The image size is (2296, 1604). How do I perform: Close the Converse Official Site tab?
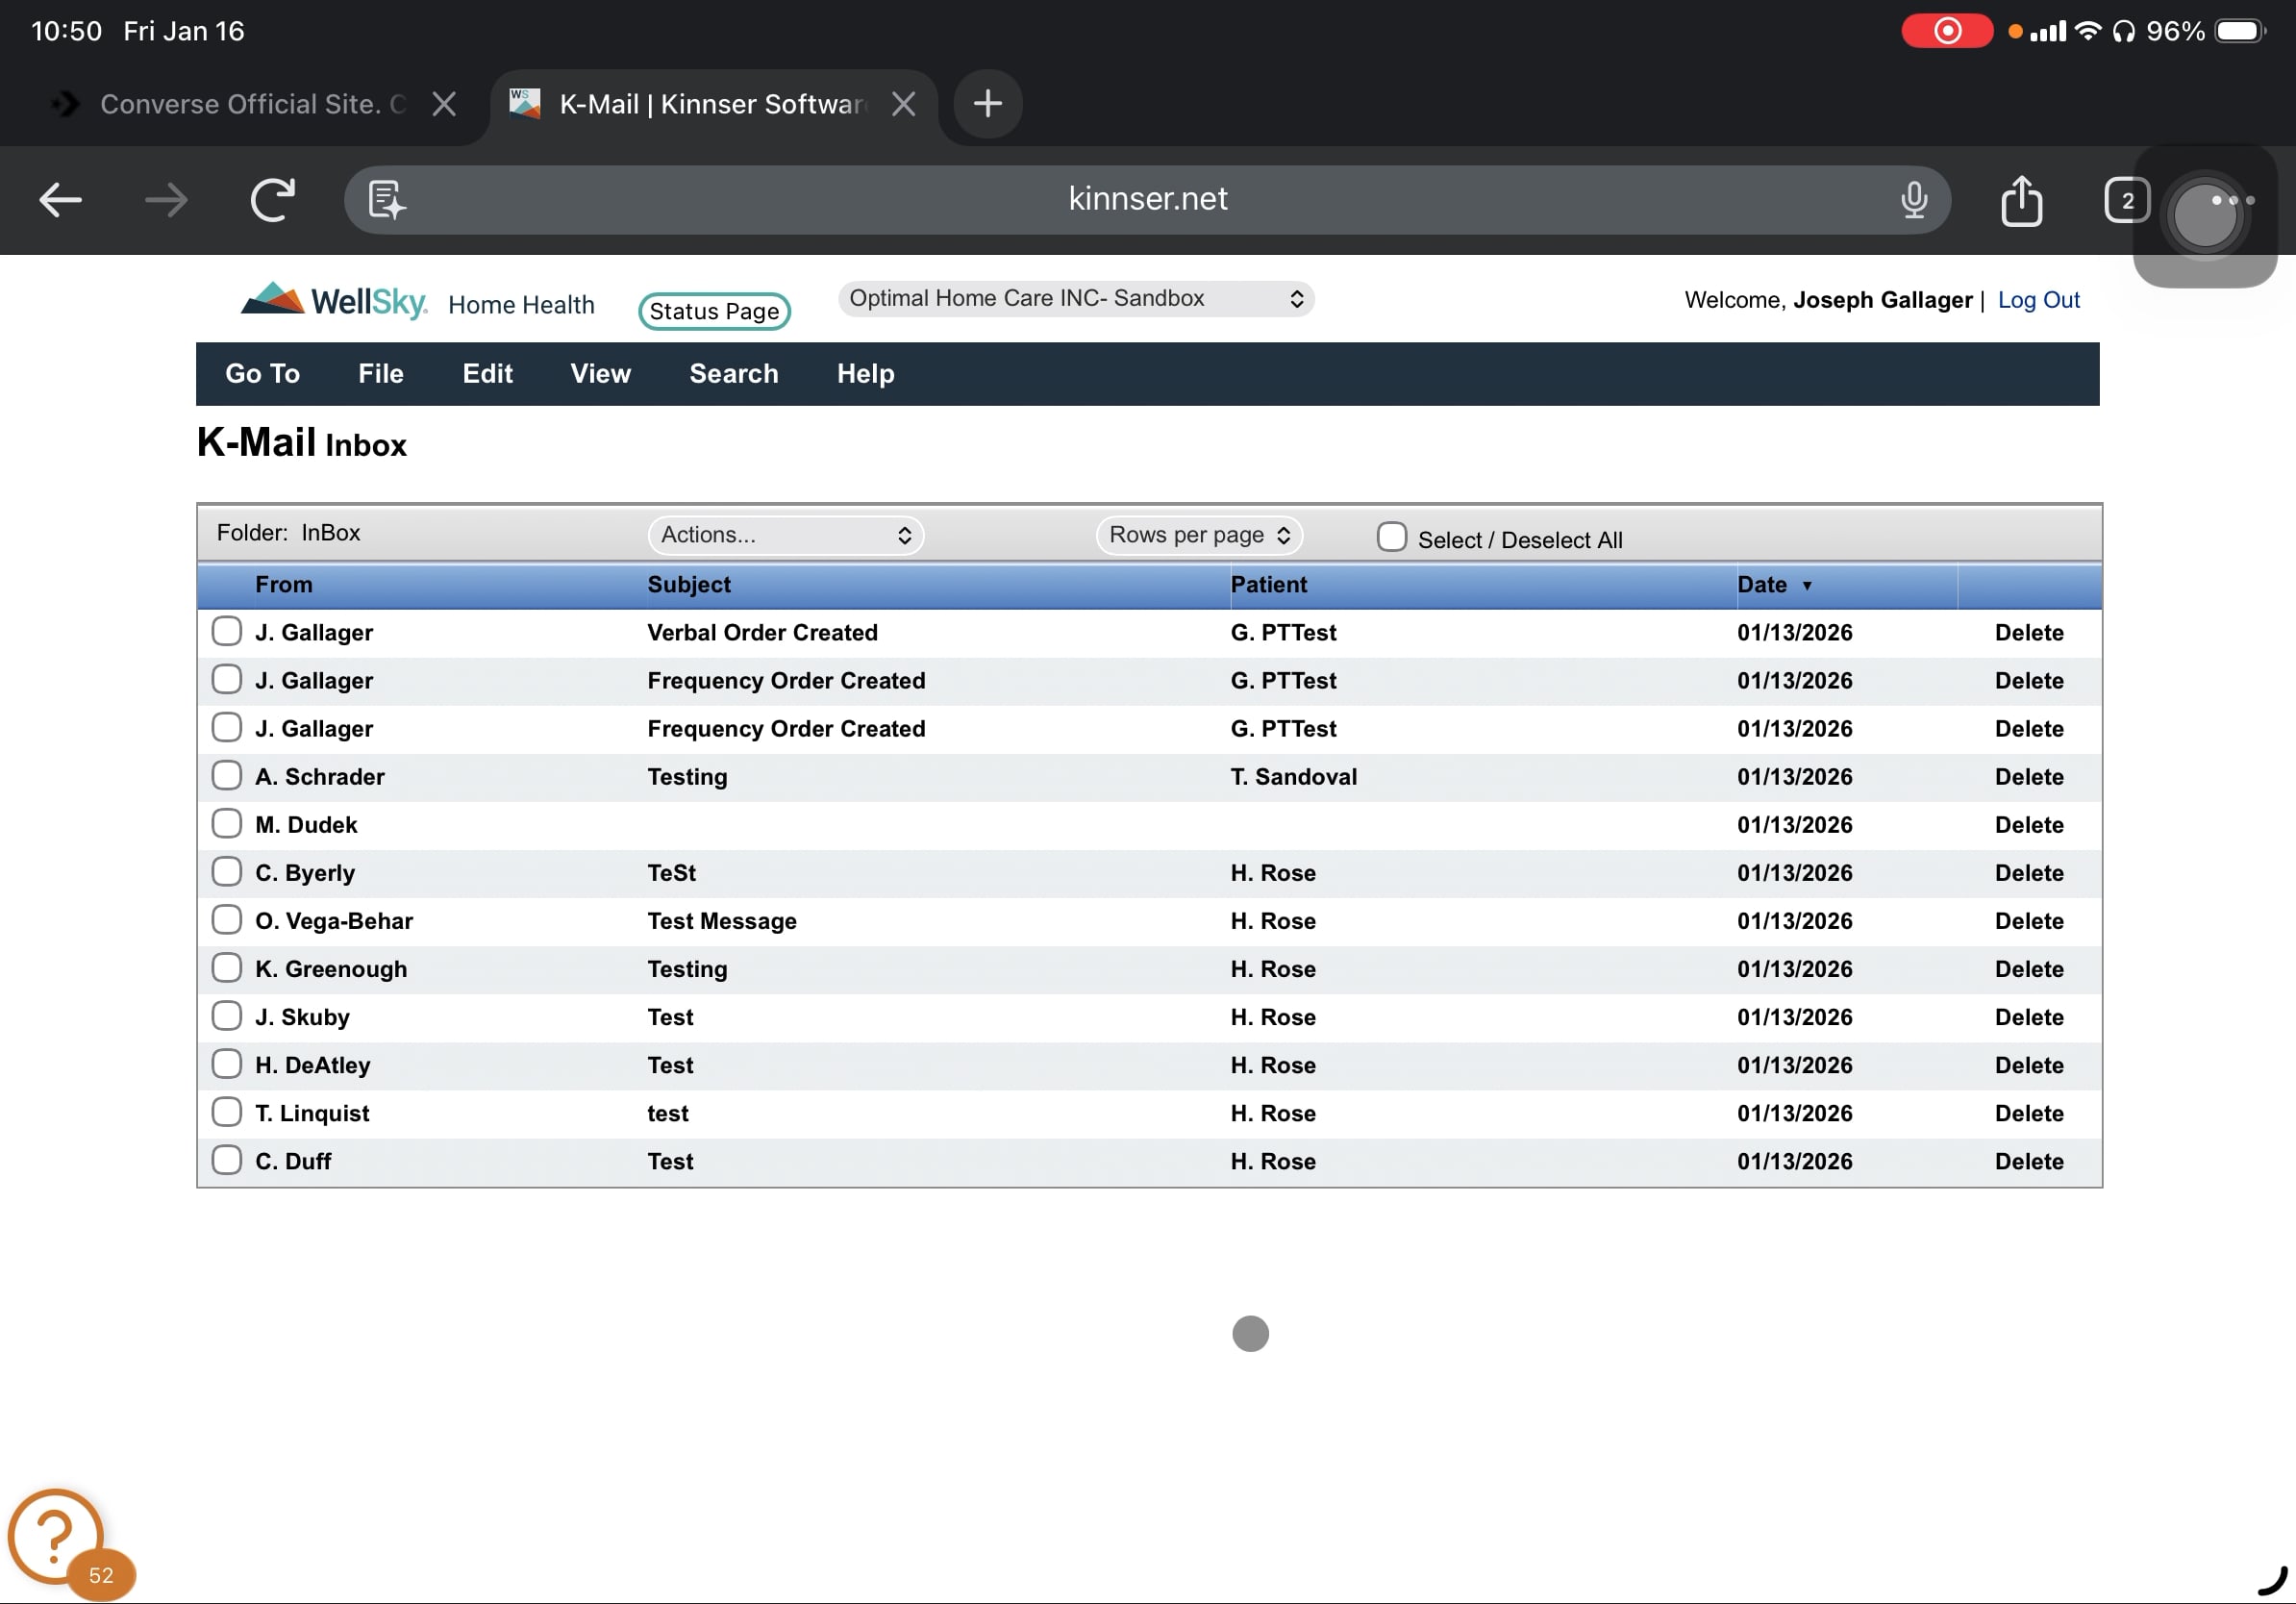[x=444, y=104]
